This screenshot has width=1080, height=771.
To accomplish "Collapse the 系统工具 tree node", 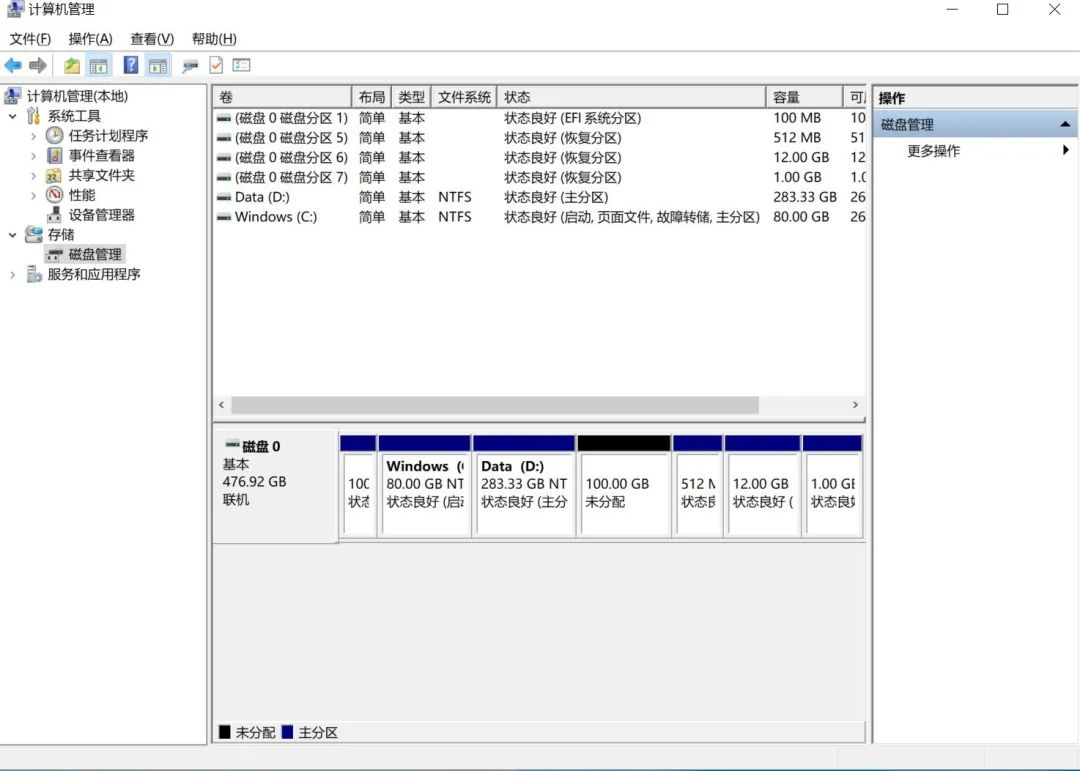I will 12,115.
